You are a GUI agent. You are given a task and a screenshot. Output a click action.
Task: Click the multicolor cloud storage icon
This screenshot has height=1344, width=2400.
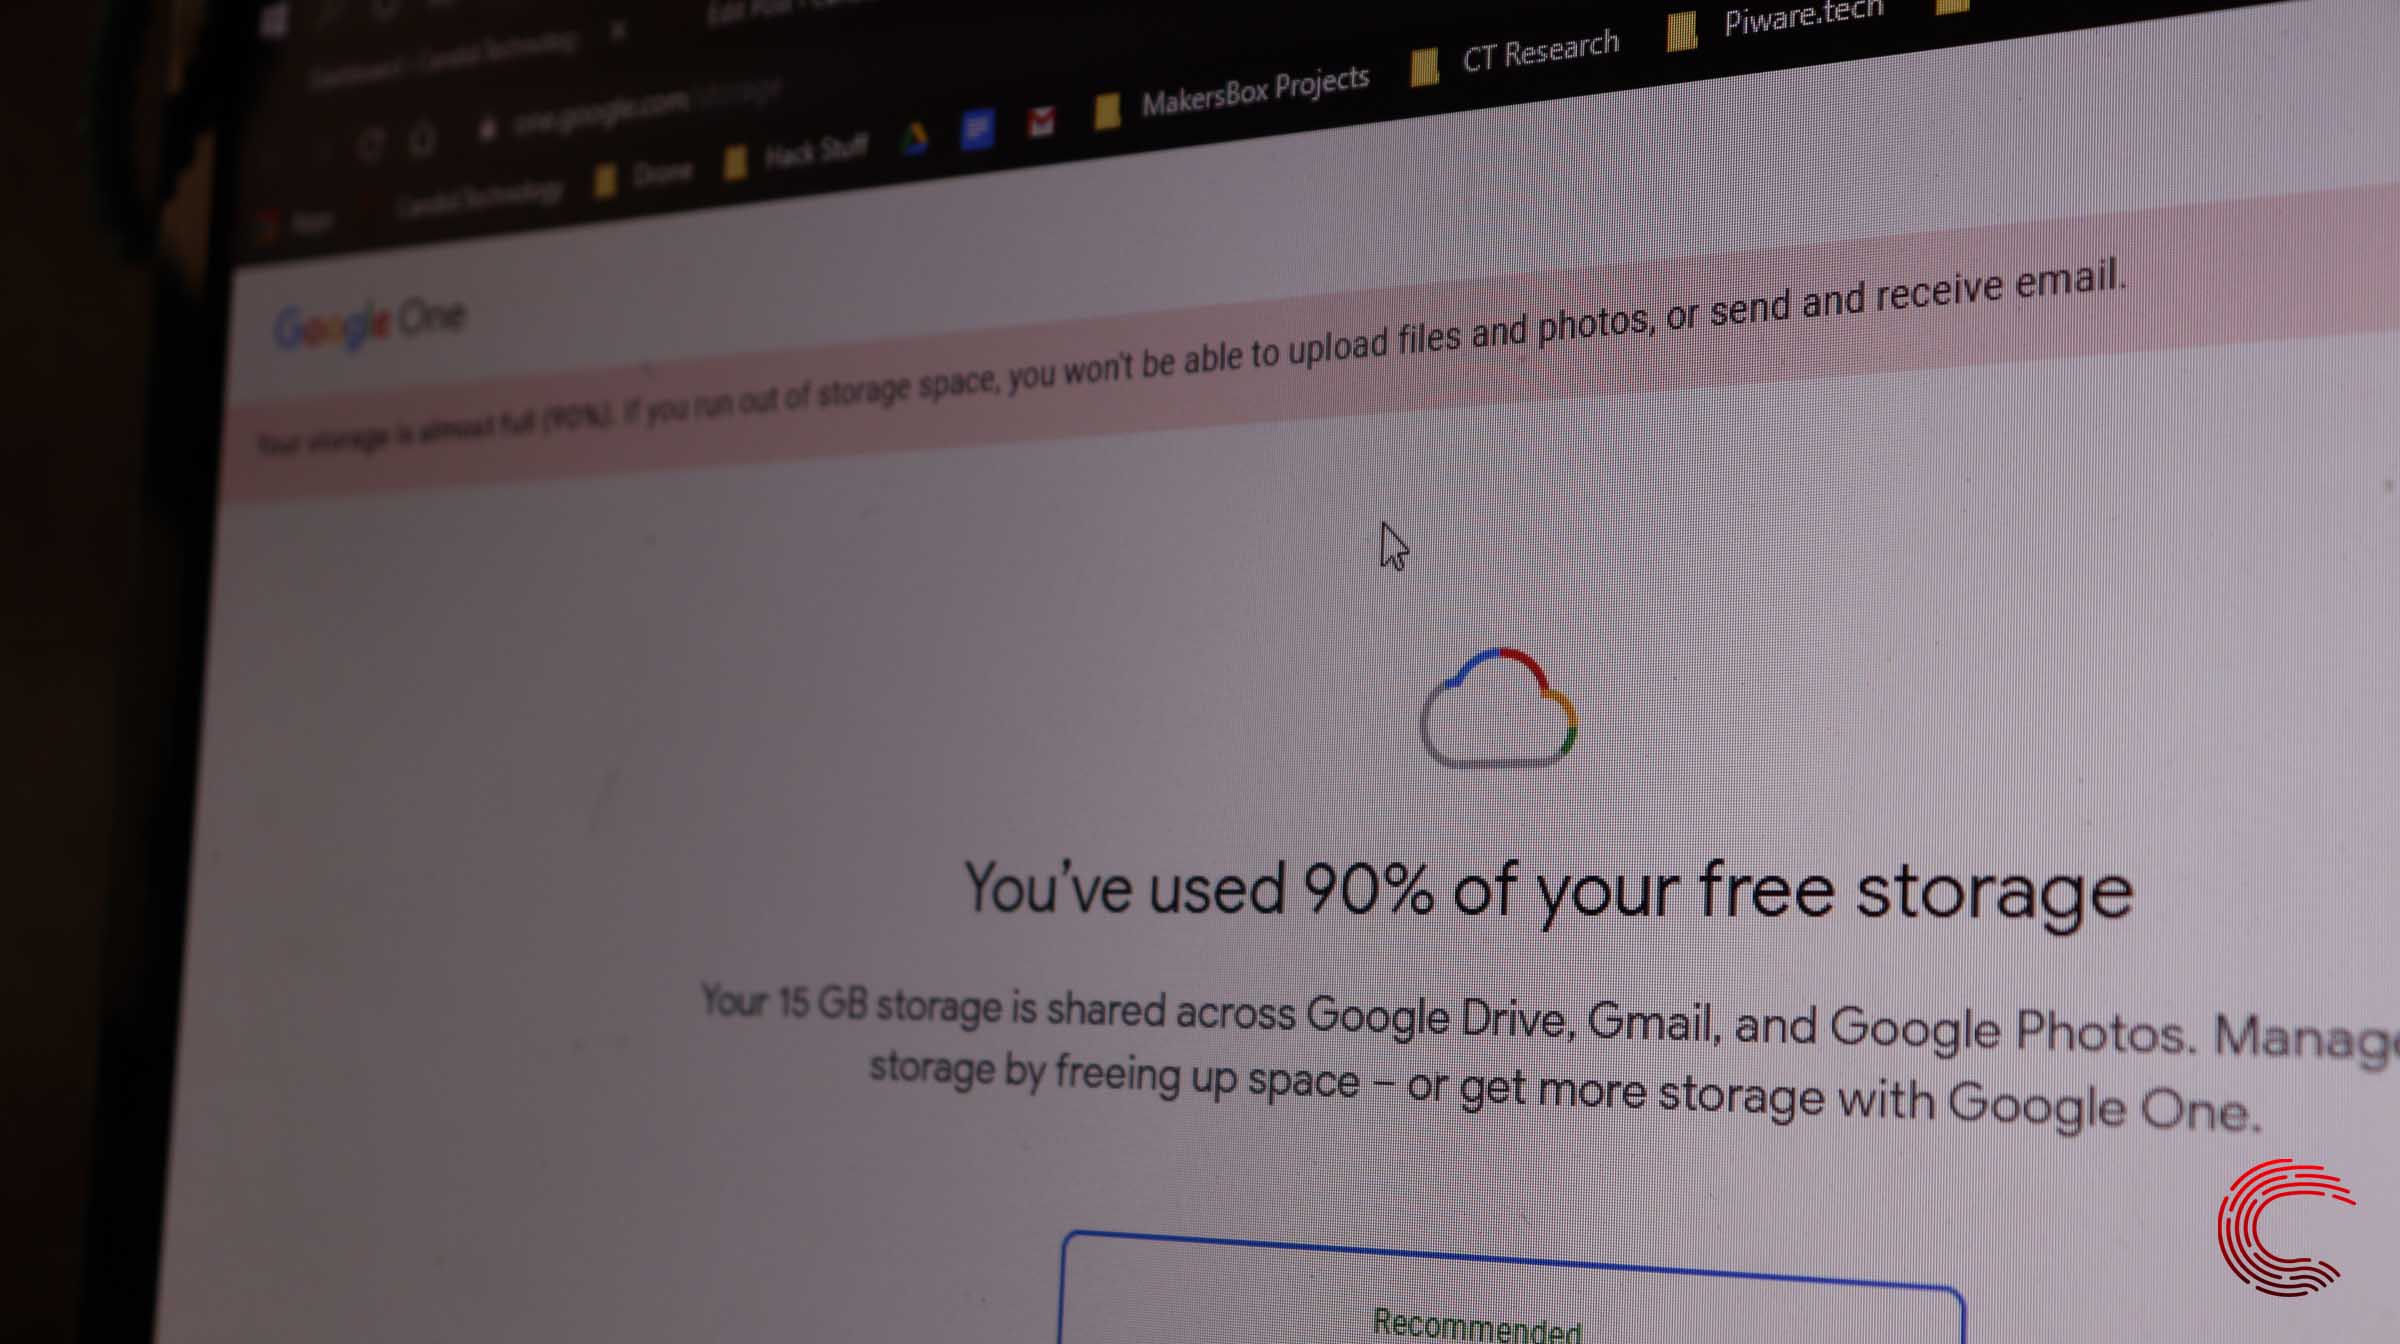1498,709
